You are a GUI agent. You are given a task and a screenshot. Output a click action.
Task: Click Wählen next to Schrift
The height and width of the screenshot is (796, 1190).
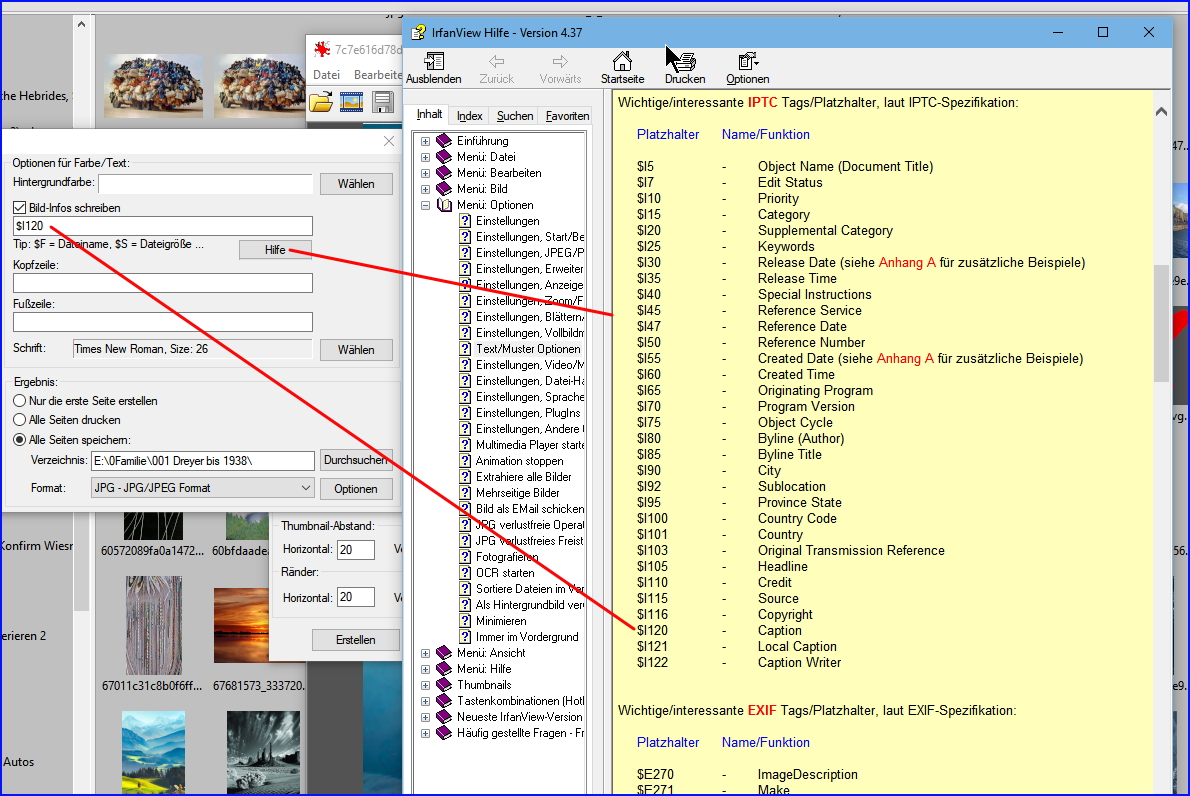tap(356, 350)
